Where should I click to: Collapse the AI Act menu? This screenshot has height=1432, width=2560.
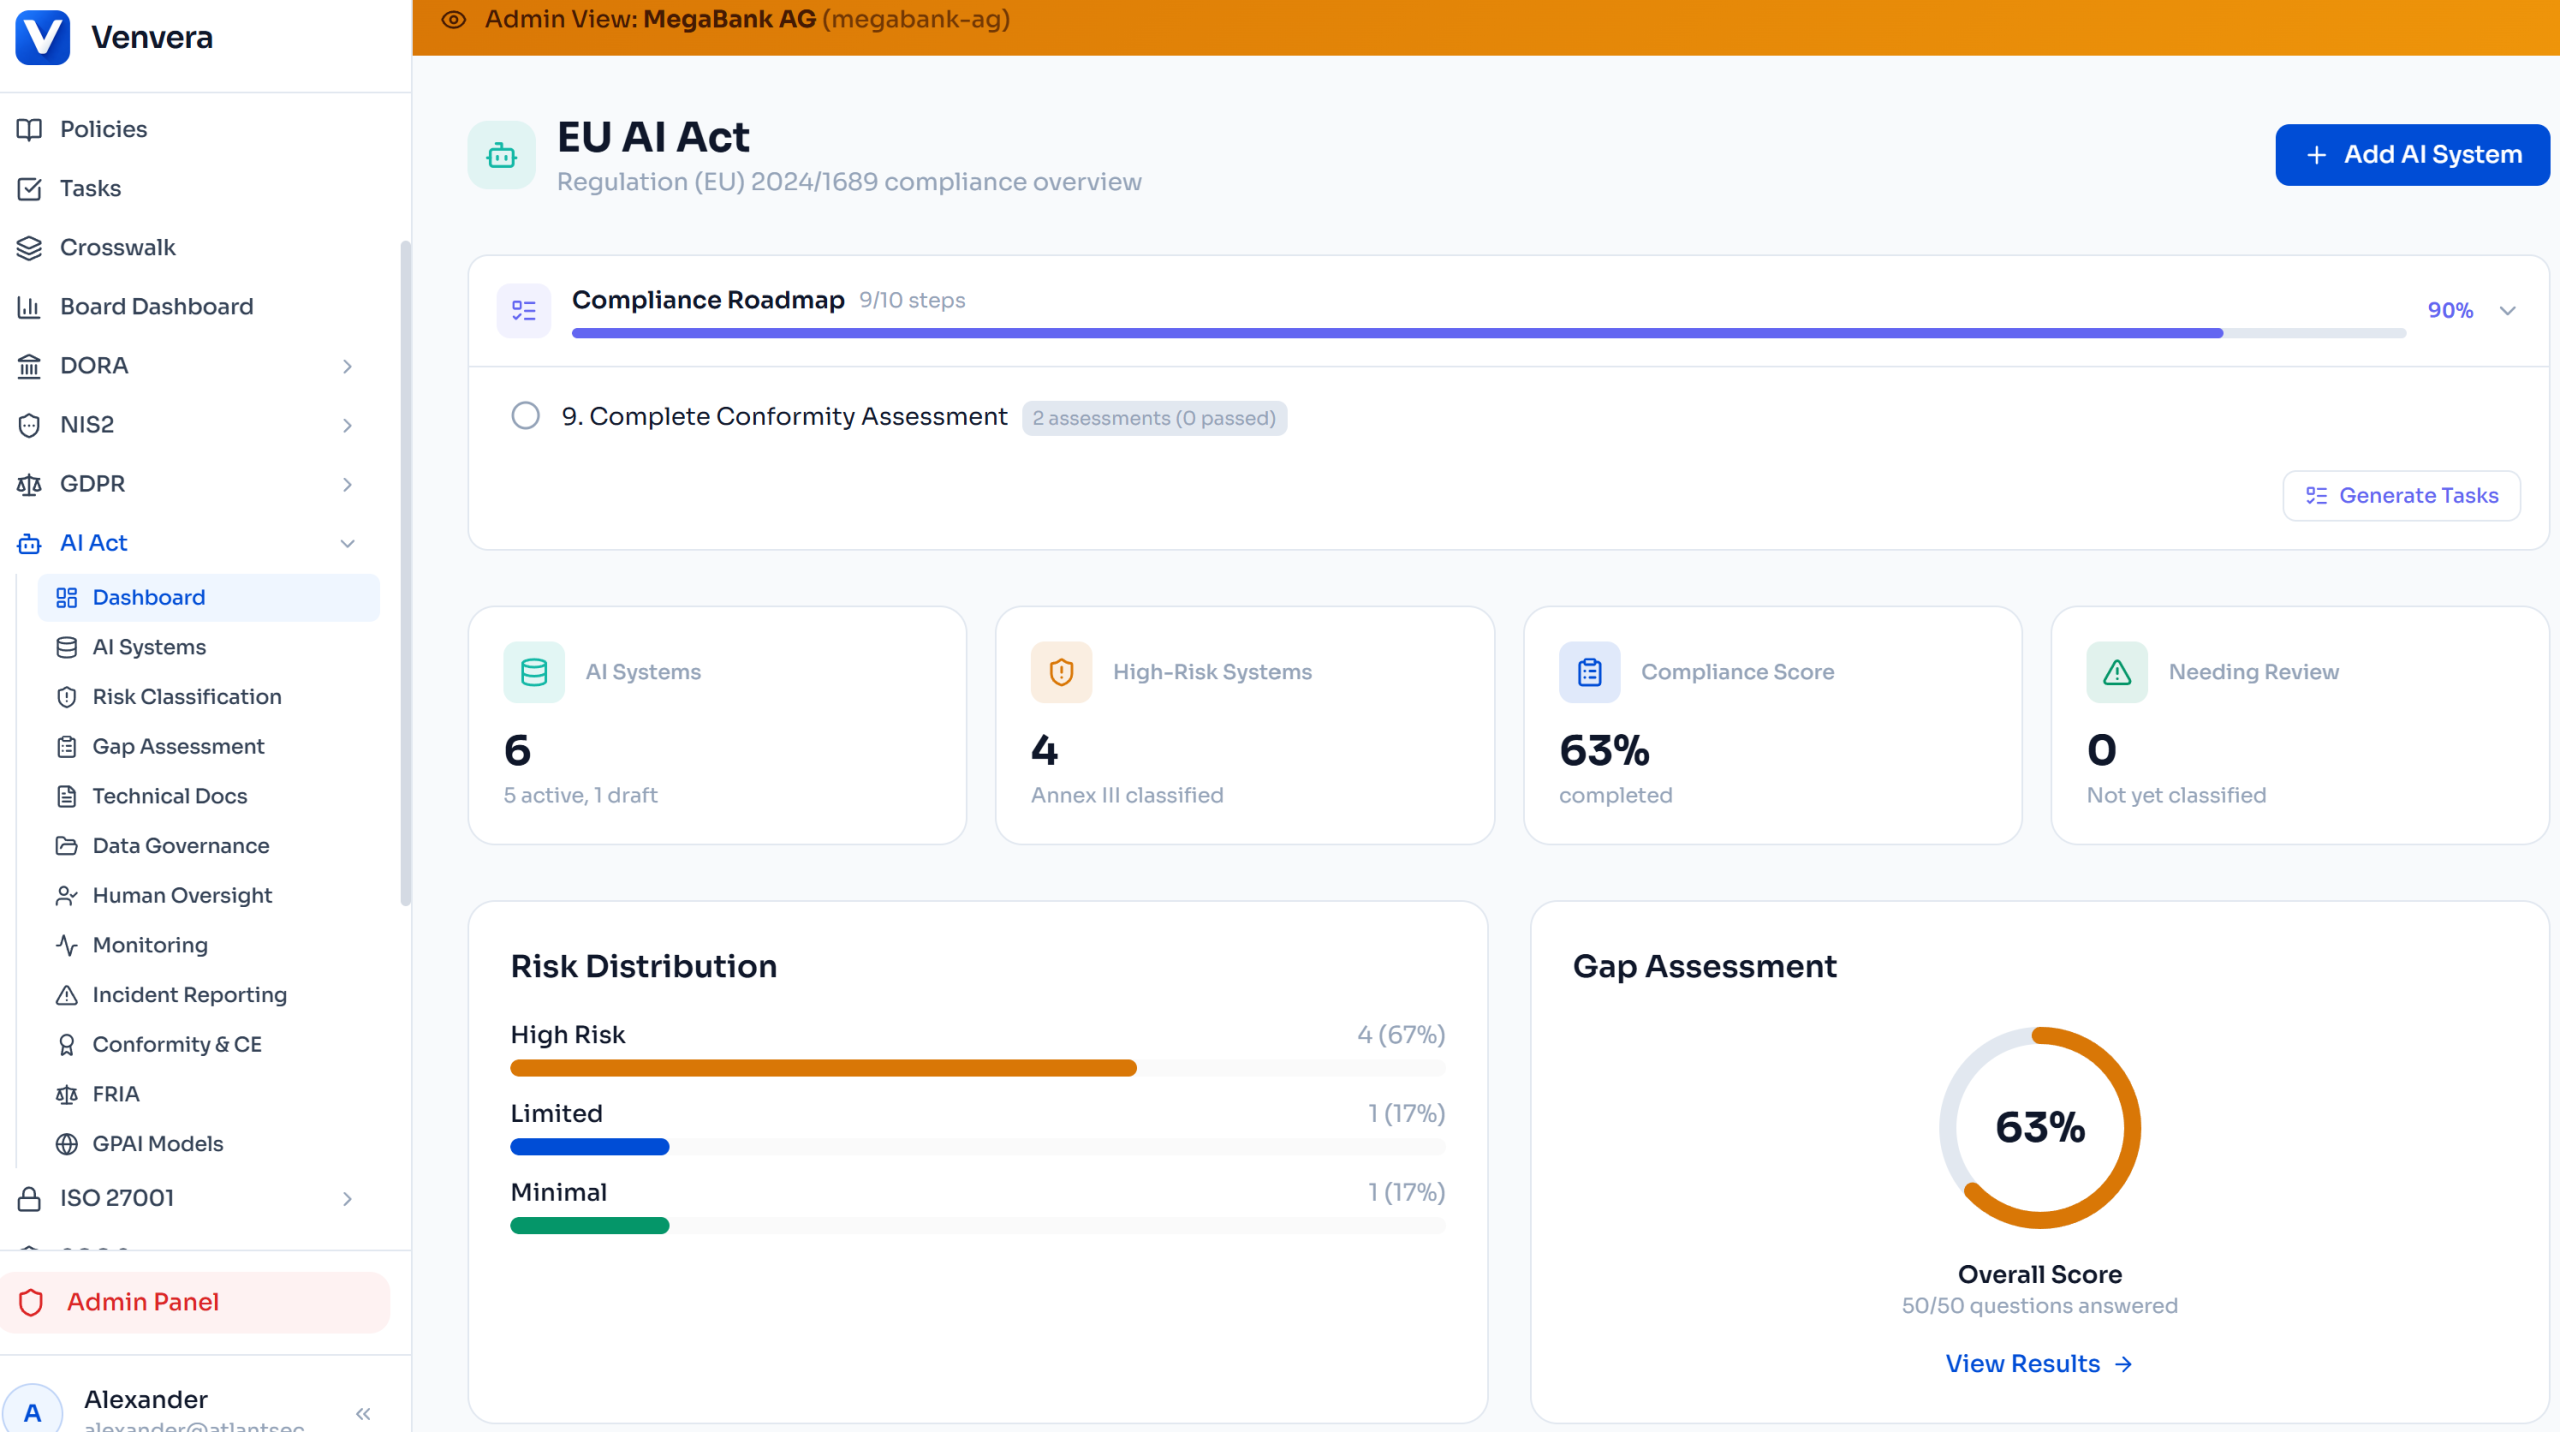coord(347,543)
